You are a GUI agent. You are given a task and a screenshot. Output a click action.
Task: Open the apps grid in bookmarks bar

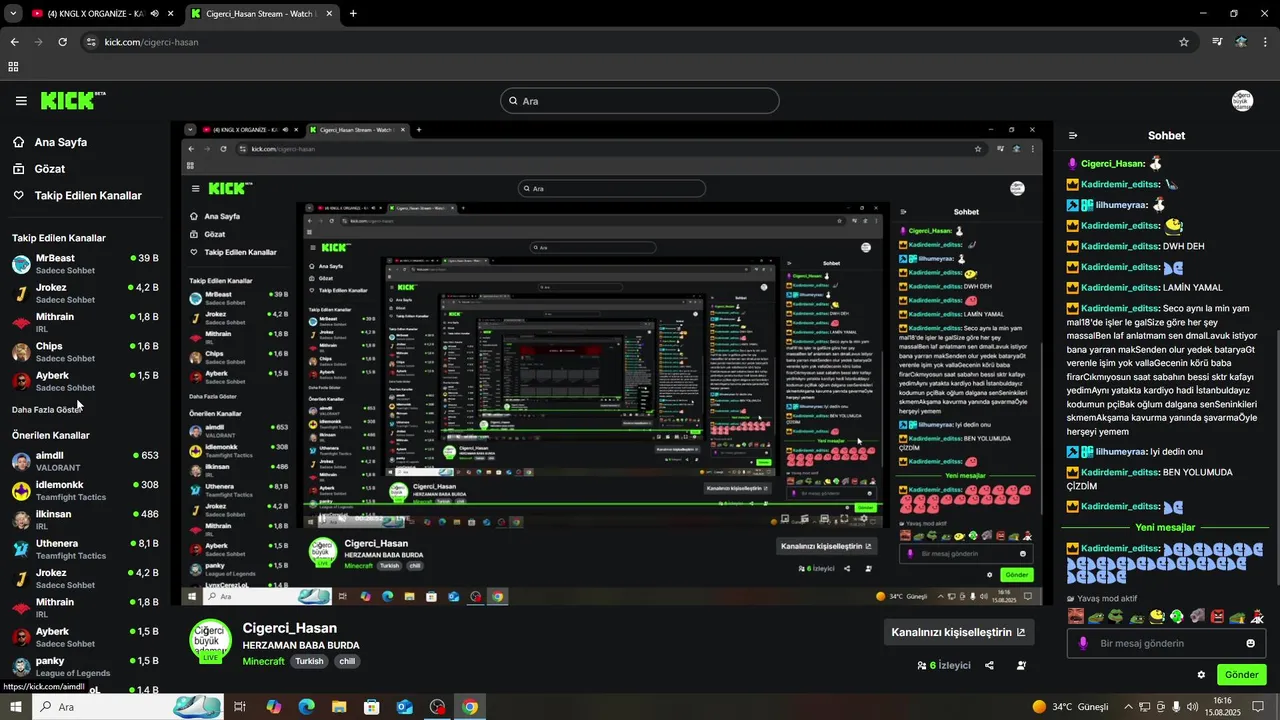(x=13, y=67)
